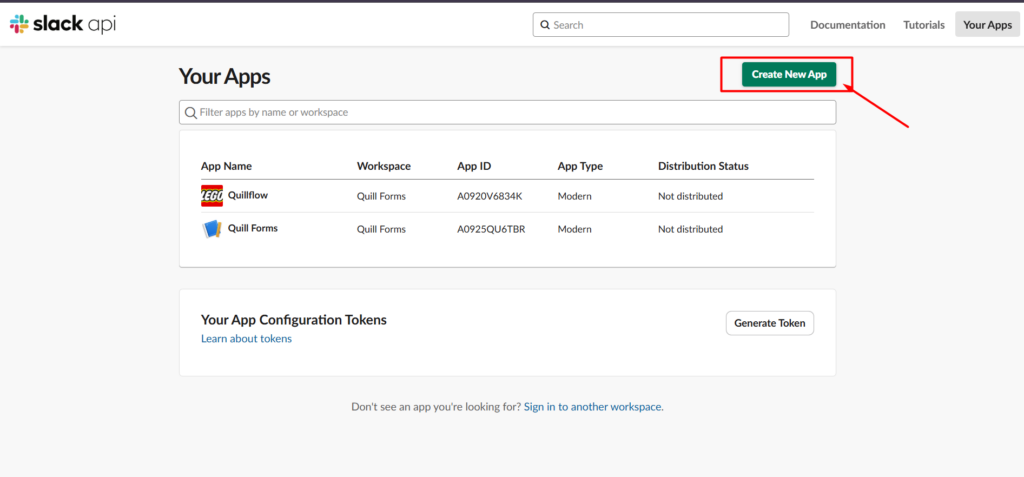This screenshot has width=1024, height=477.
Task: Click the magnifier icon in the top search bar
Action: pyautogui.click(x=545, y=25)
